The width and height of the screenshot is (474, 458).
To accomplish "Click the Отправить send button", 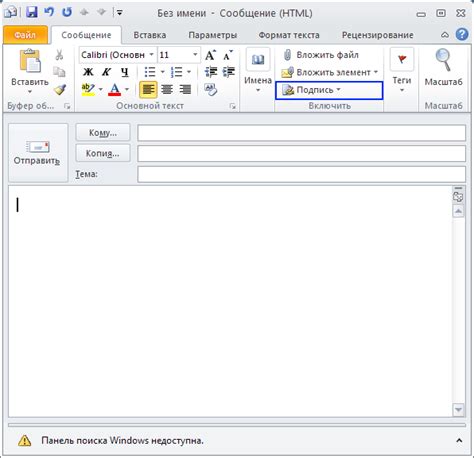I will click(38, 153).
